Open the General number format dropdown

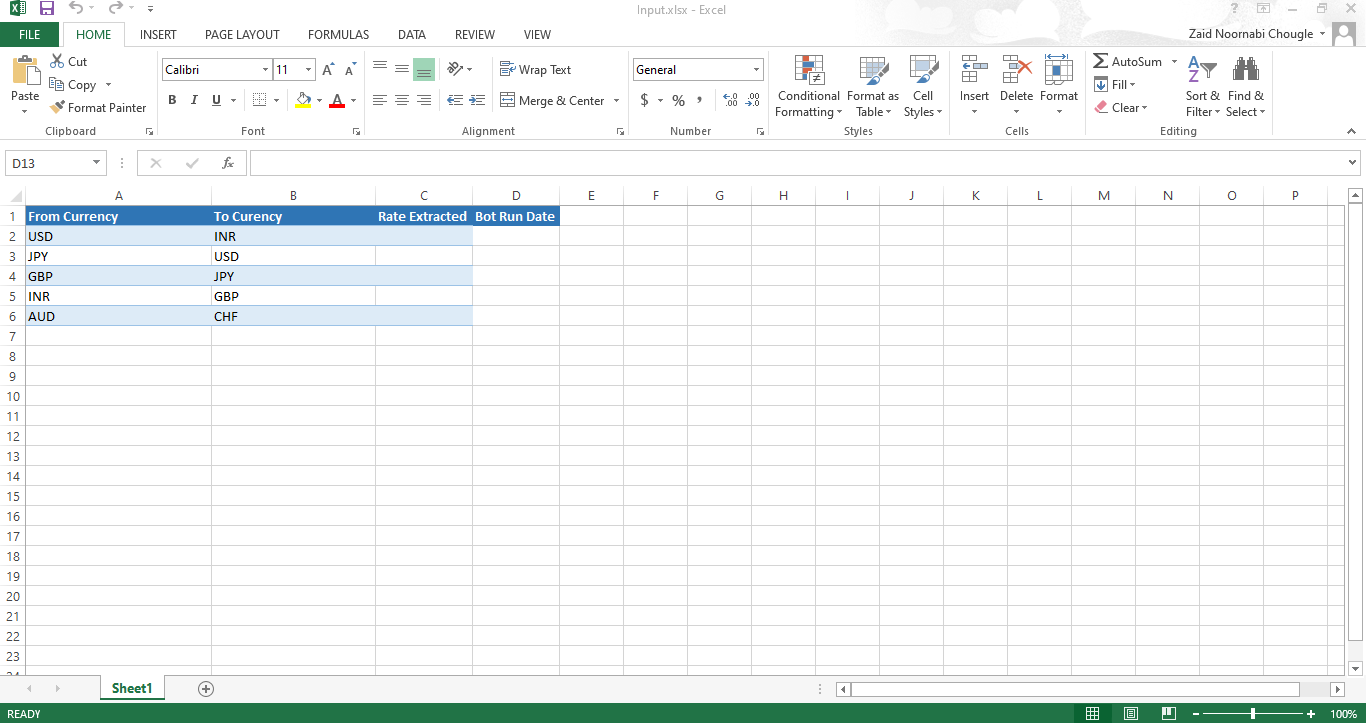pyautogui.click(x=756, y=70)
